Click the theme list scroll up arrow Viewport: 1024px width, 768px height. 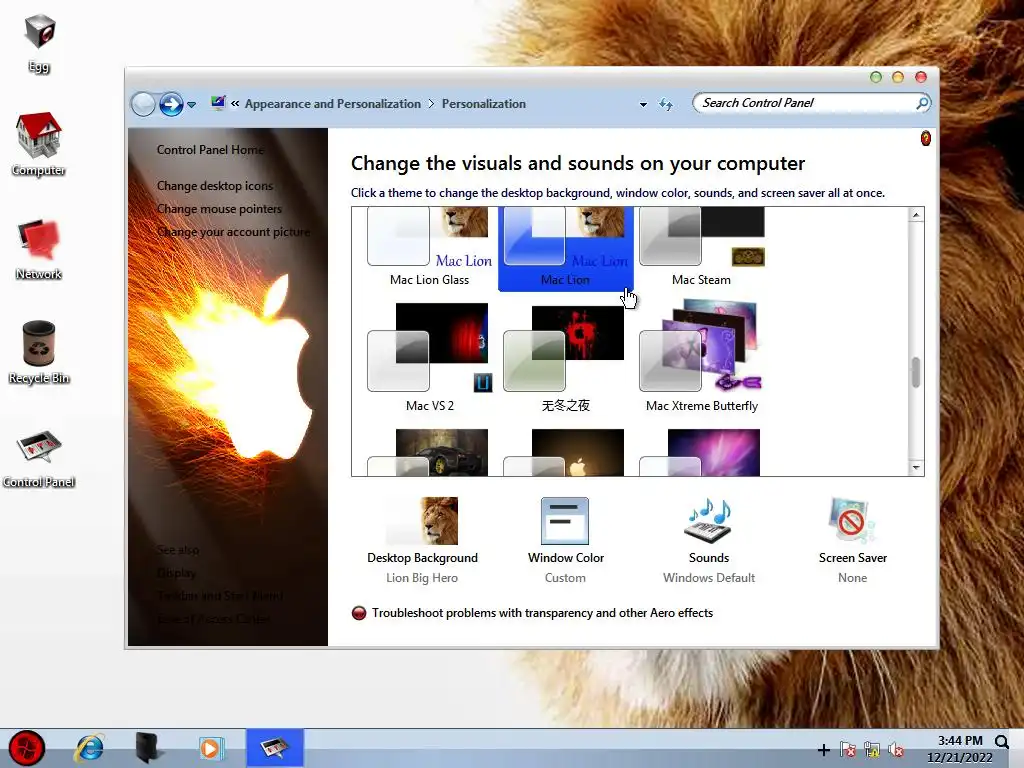(x=916, y=215)
